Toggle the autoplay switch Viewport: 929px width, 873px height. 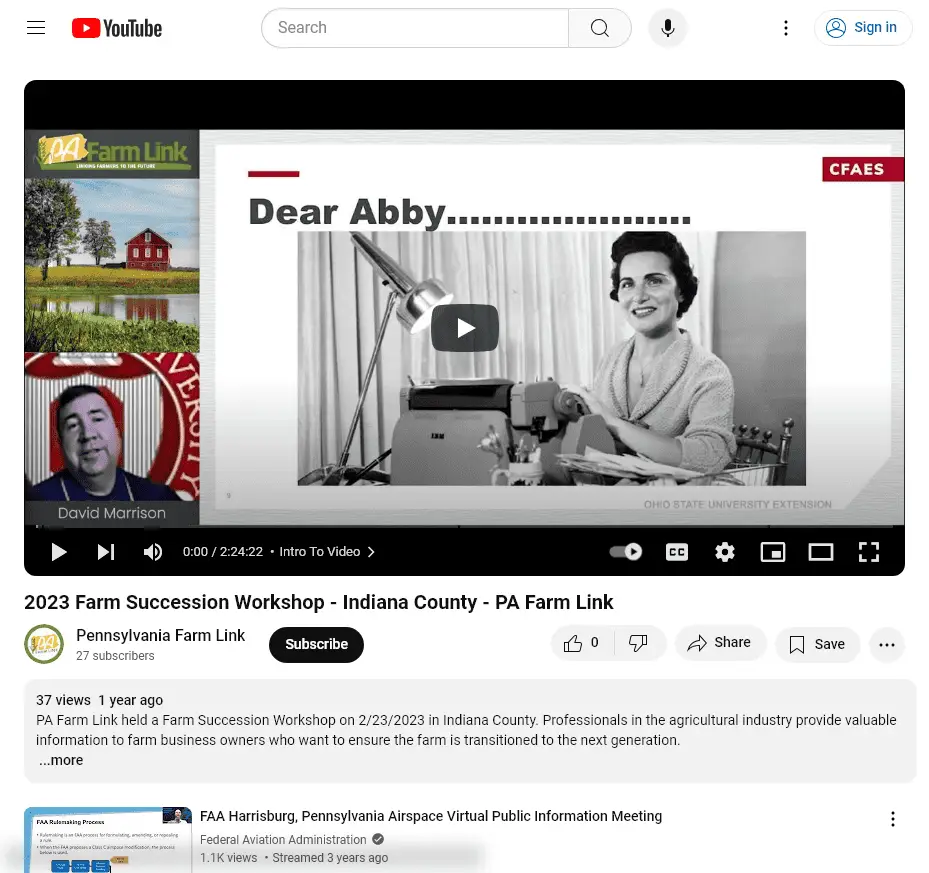pyautogui.click(x=626, y=552)
